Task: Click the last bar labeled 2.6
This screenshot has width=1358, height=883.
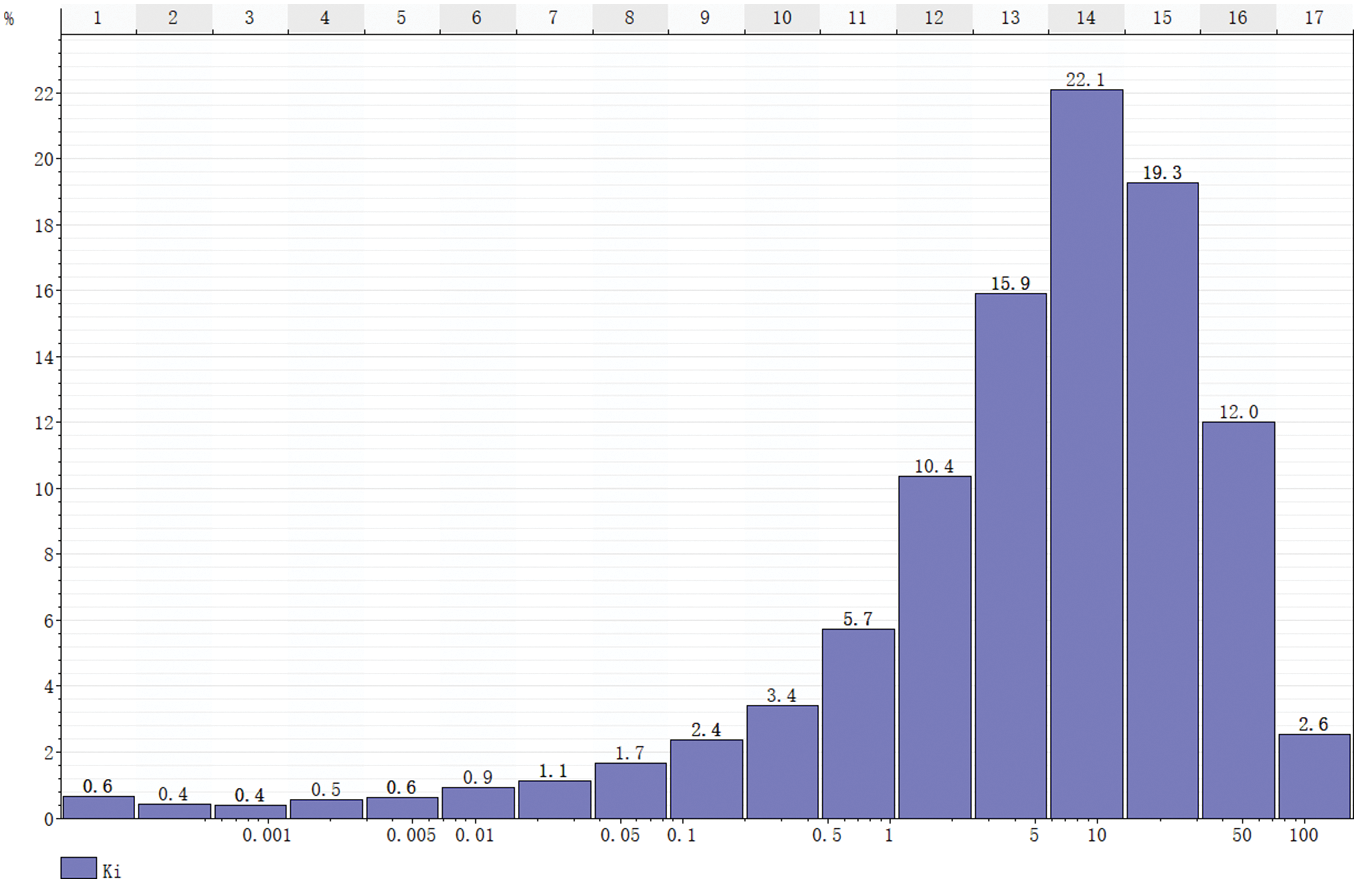Action: pyautogui.click(x=1314, y=776)
